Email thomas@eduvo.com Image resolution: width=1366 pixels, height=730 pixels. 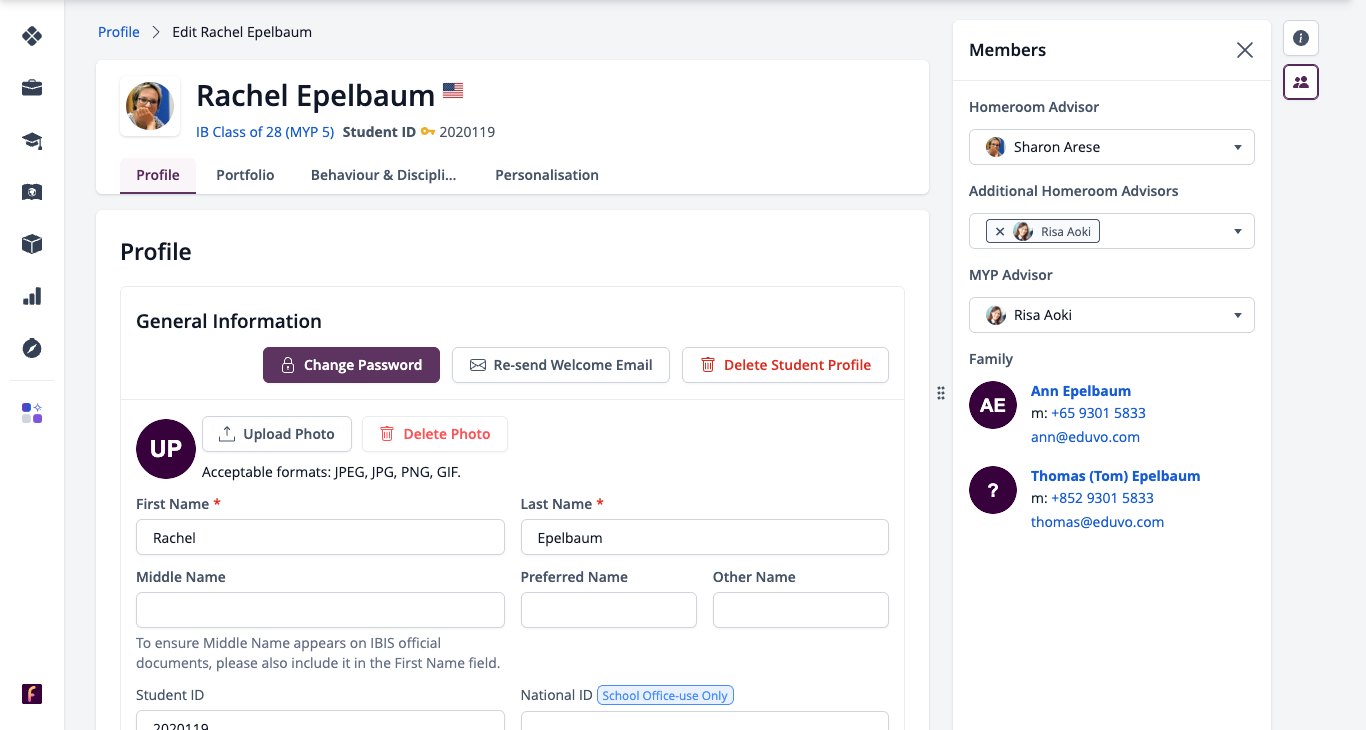pos(1097,522)
